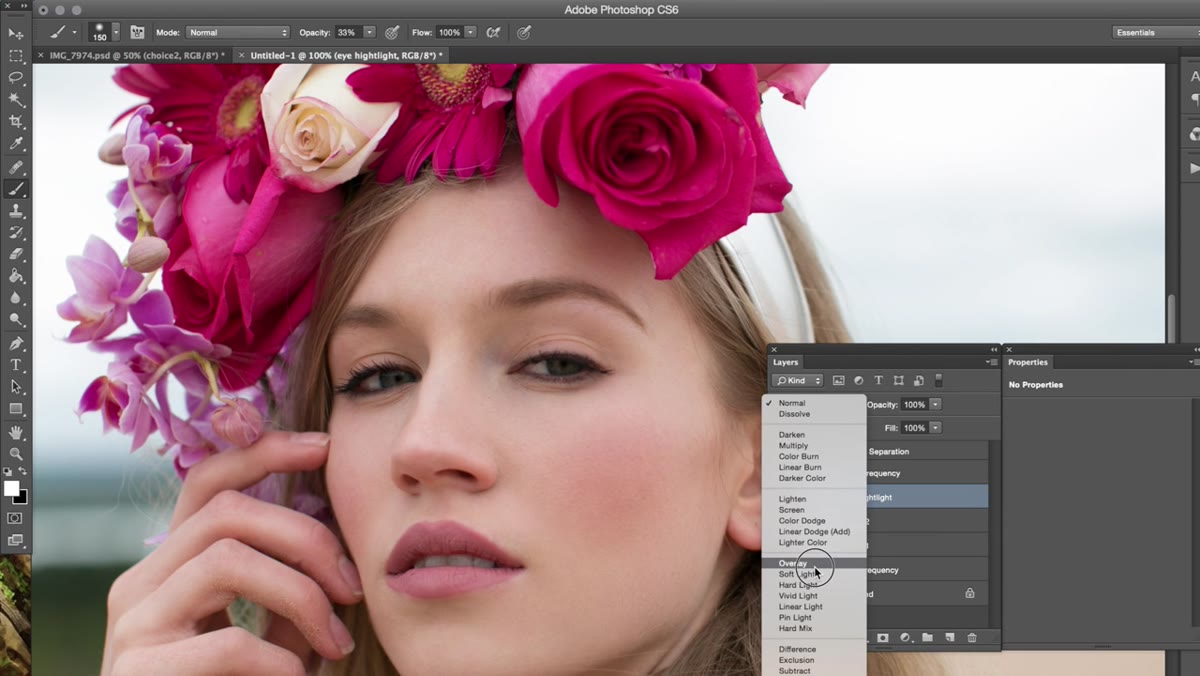The height and width of the screenshot is (676, 1200).
Task: Open the Kind layer filter dropdown
Action: (798, 381)
